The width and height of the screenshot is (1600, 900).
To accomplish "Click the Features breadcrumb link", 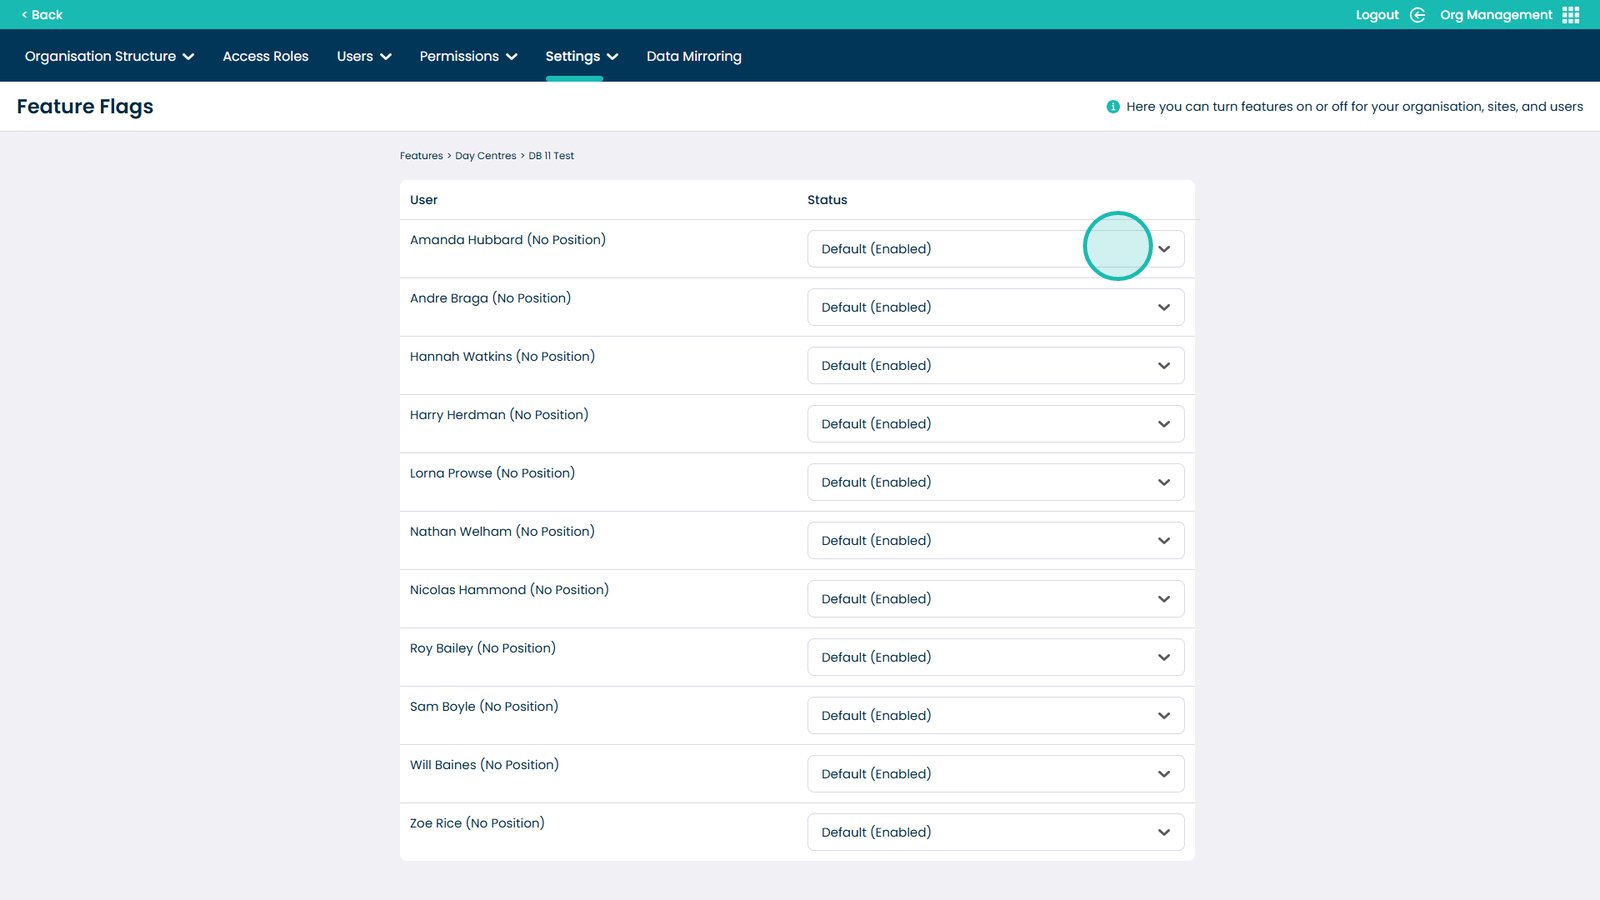I will coord(421,155).
